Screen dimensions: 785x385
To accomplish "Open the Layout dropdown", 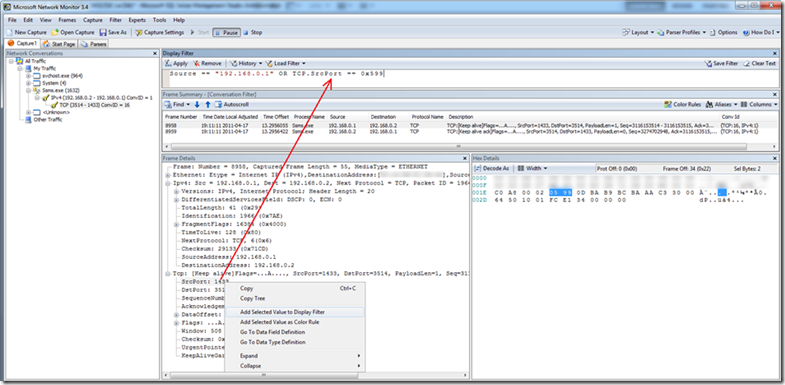I will pyautogui.click(x=638, y=33).
